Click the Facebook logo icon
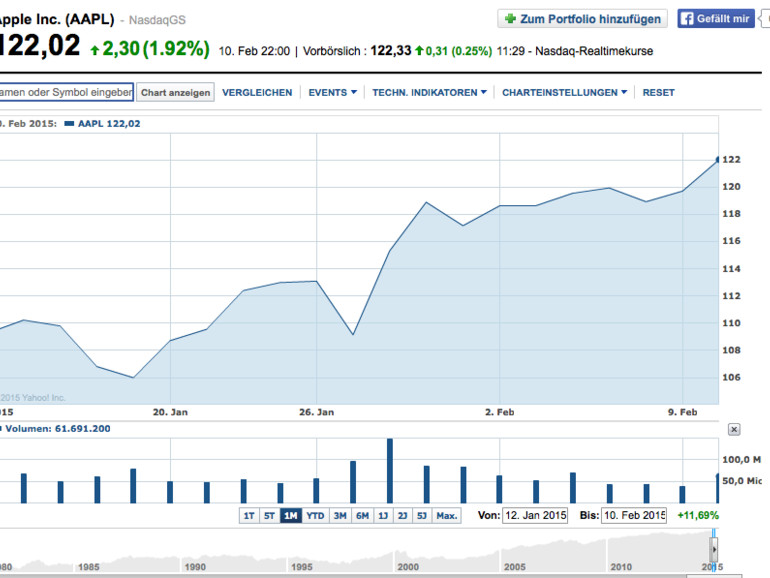The width and height of the screenshot is (770, 578). 687,19
